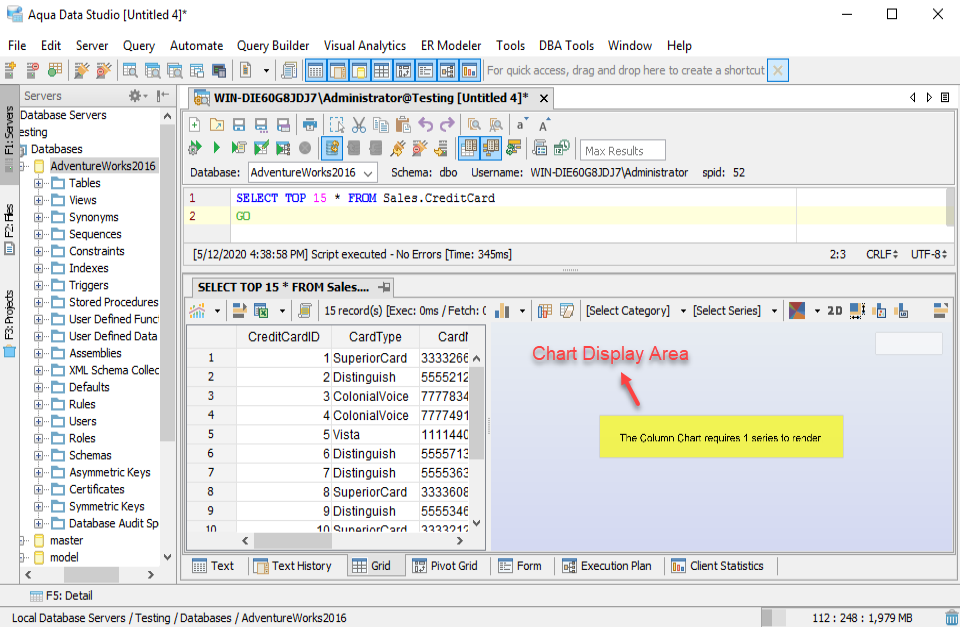
Task: Select the Stored Procedures tree item
Action: coord(113,302)
